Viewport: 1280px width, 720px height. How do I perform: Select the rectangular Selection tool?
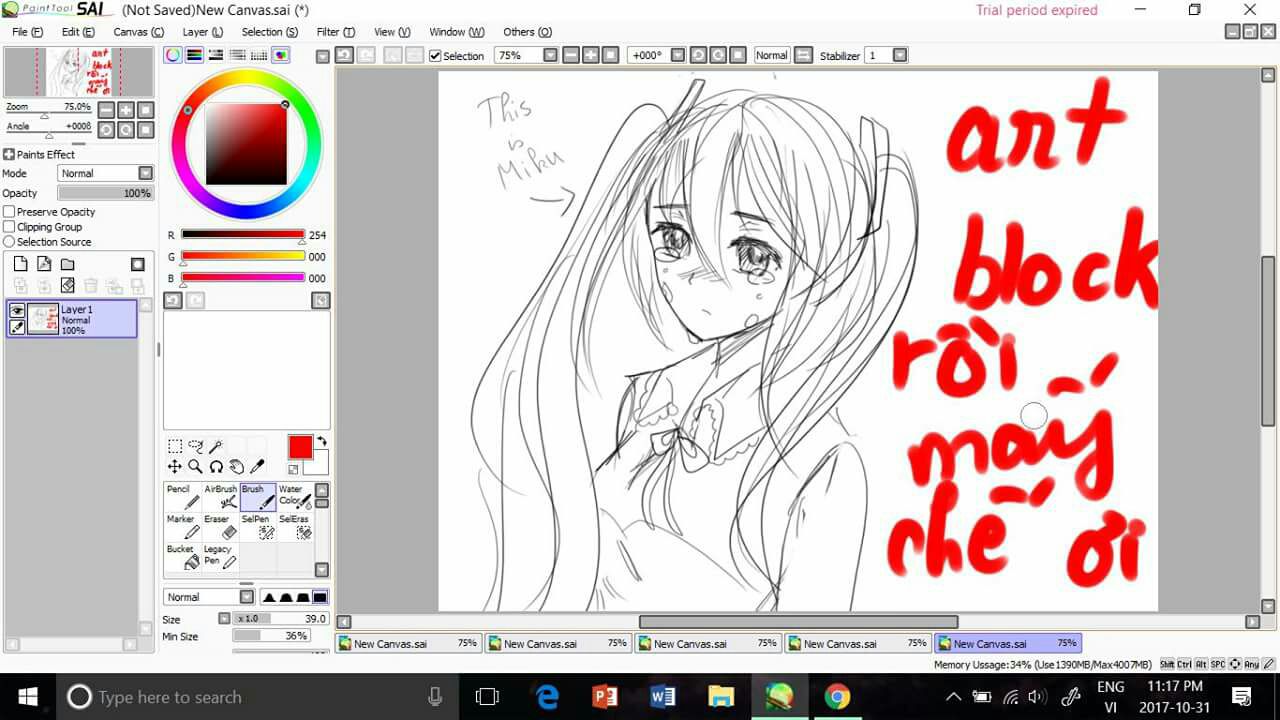175,447
